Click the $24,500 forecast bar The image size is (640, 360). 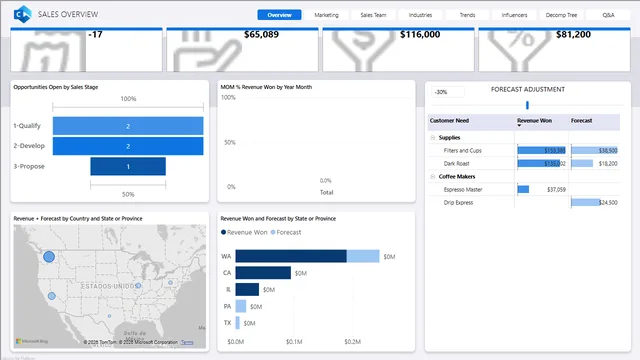coord(586,202)
